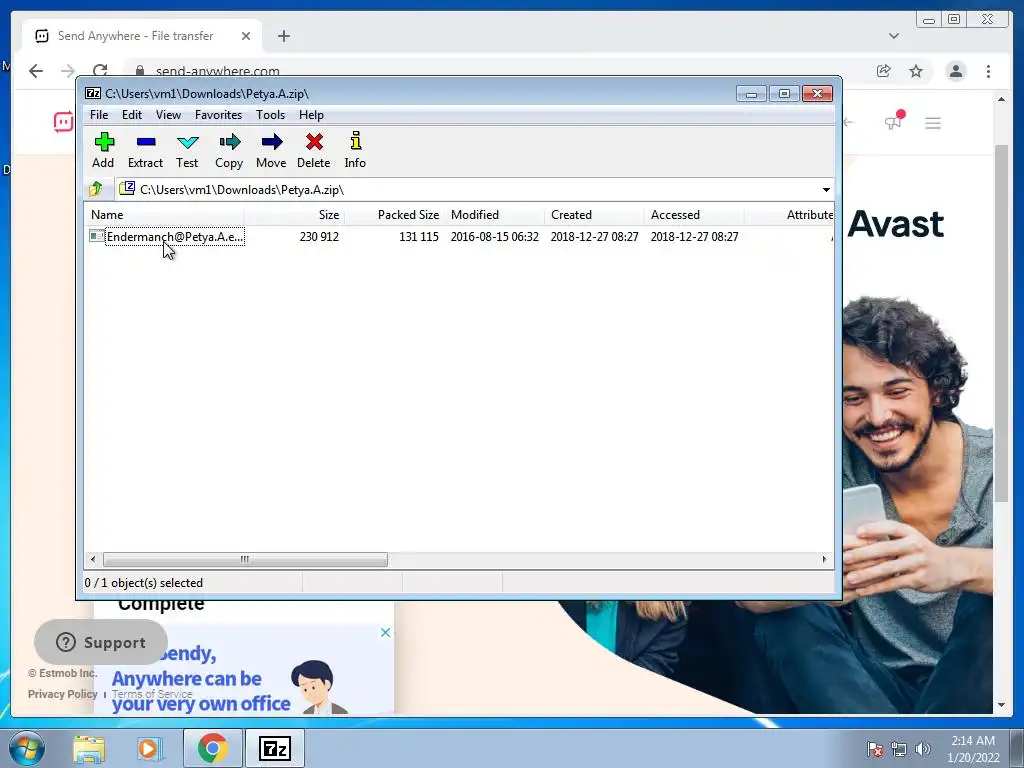1024x768 pixels.
Task: Choose the Move toolbar icon
Action: [271, 150]
